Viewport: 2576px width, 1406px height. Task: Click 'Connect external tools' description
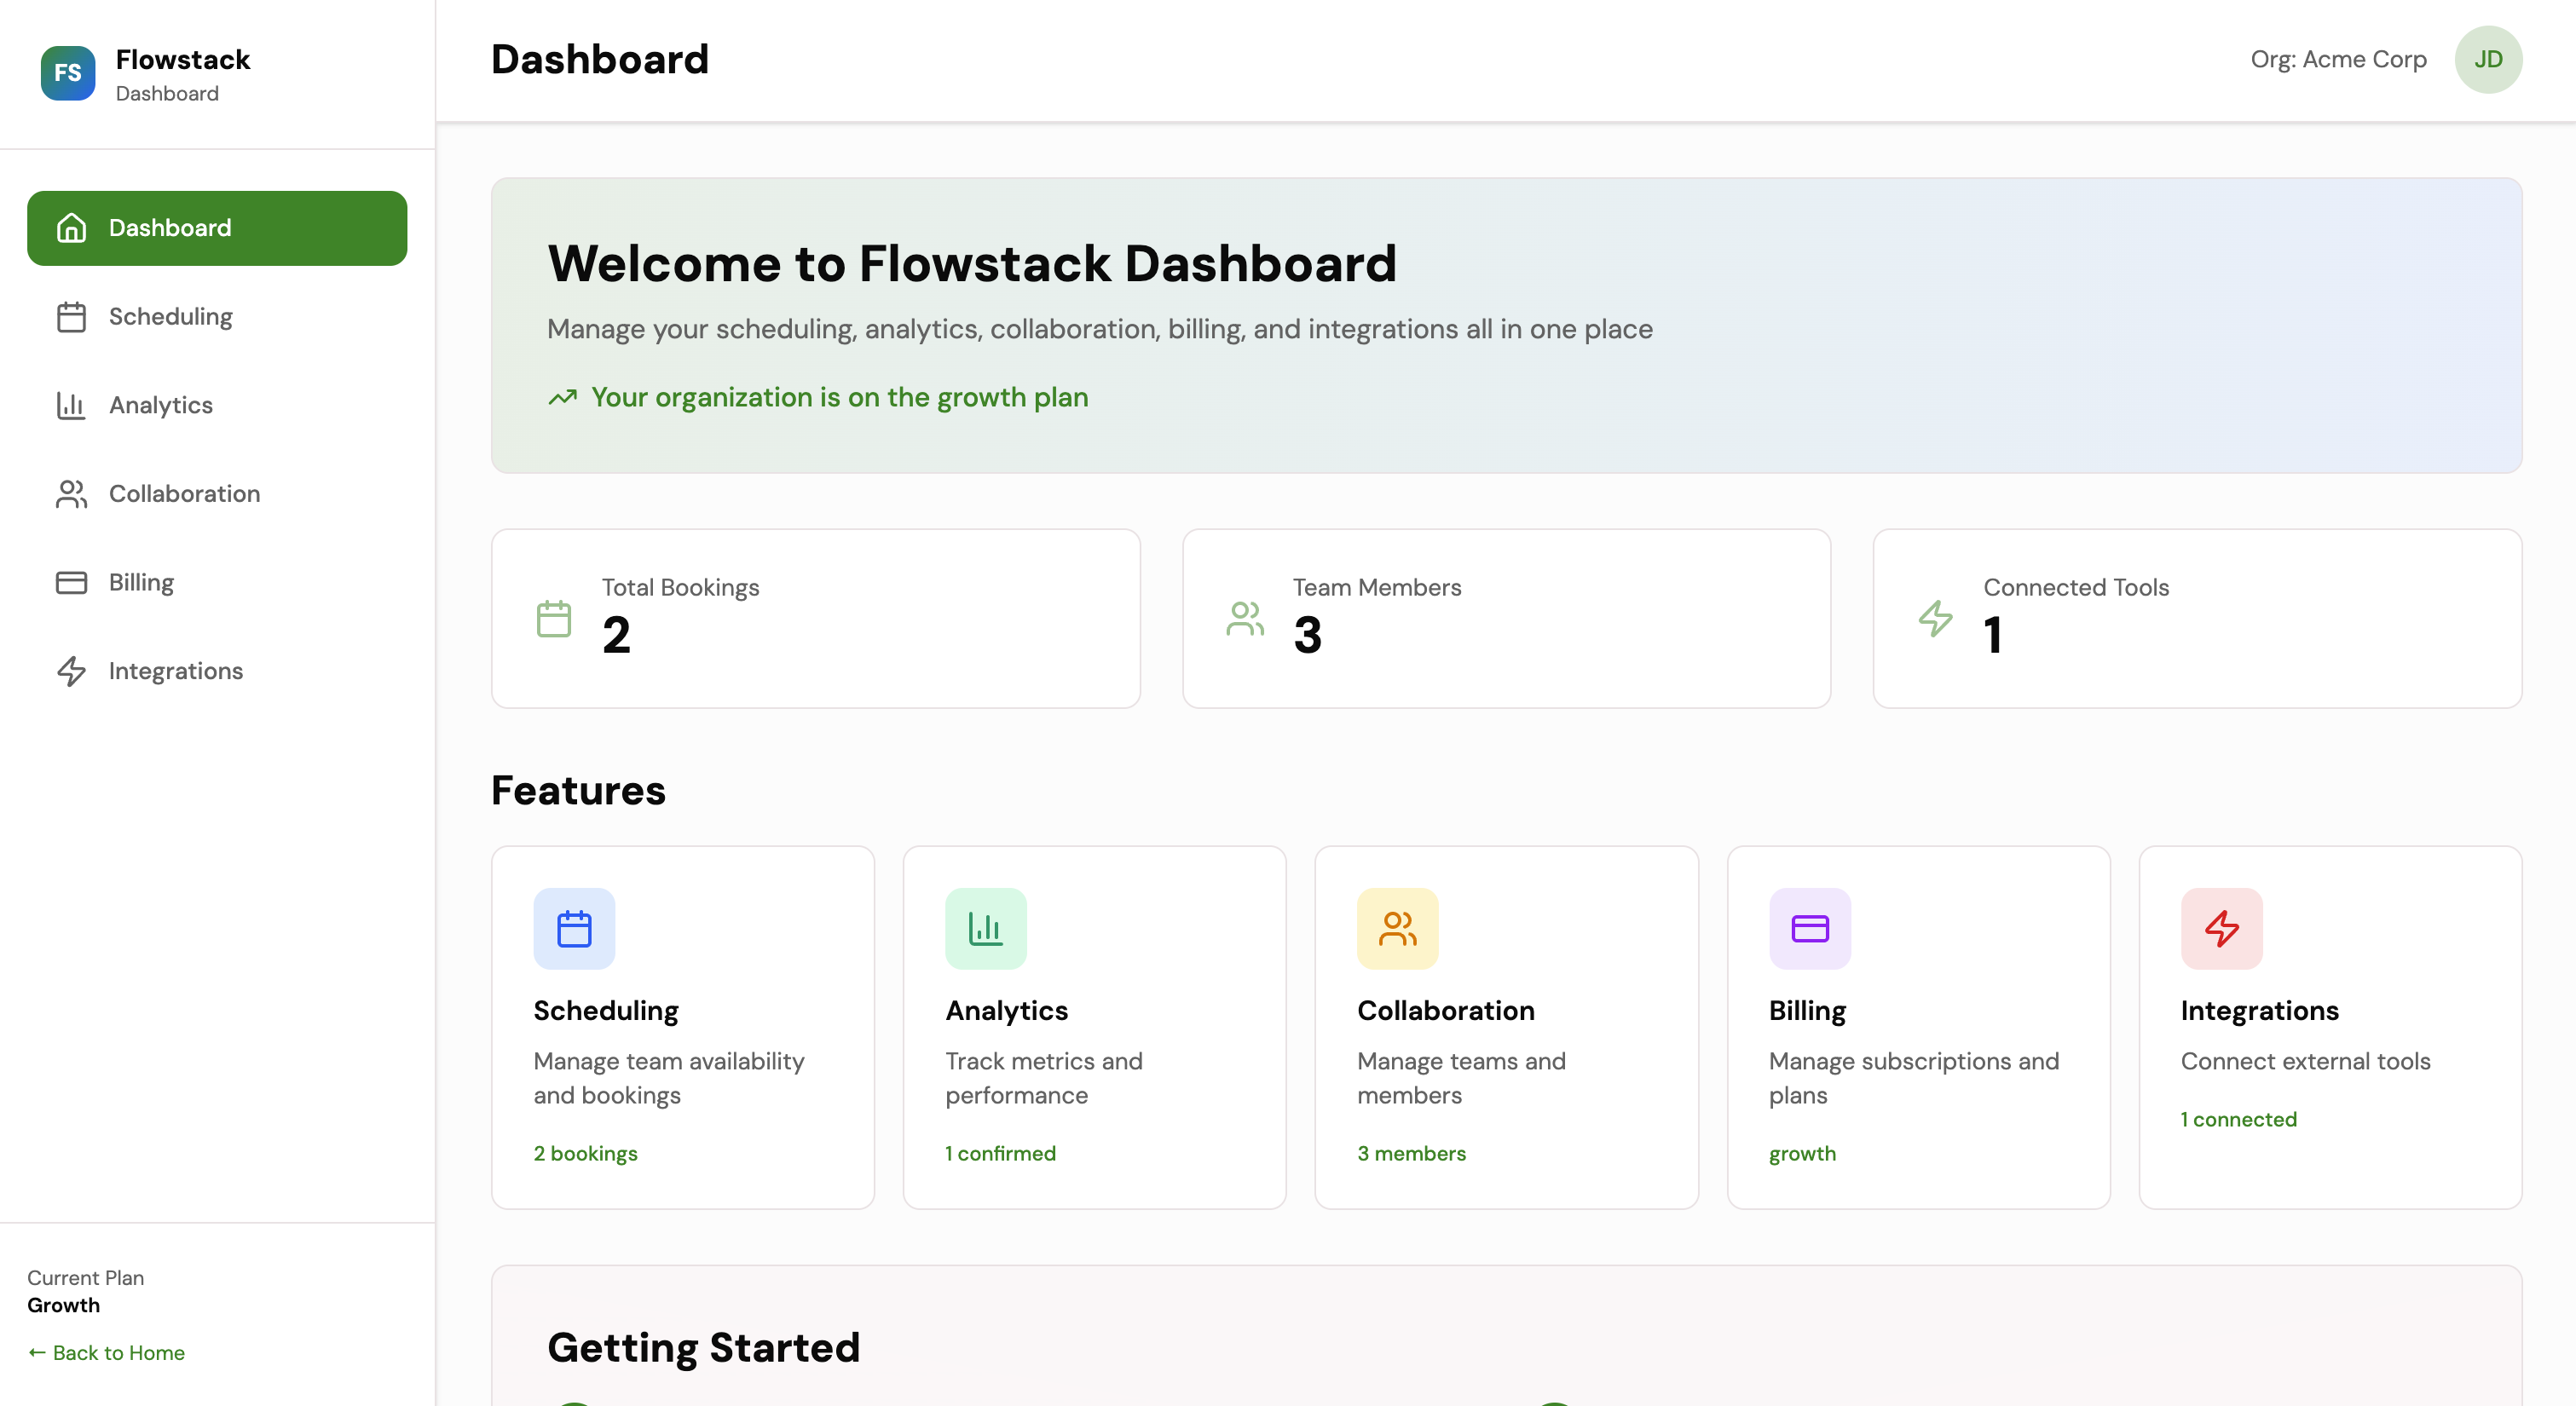2306,1061
